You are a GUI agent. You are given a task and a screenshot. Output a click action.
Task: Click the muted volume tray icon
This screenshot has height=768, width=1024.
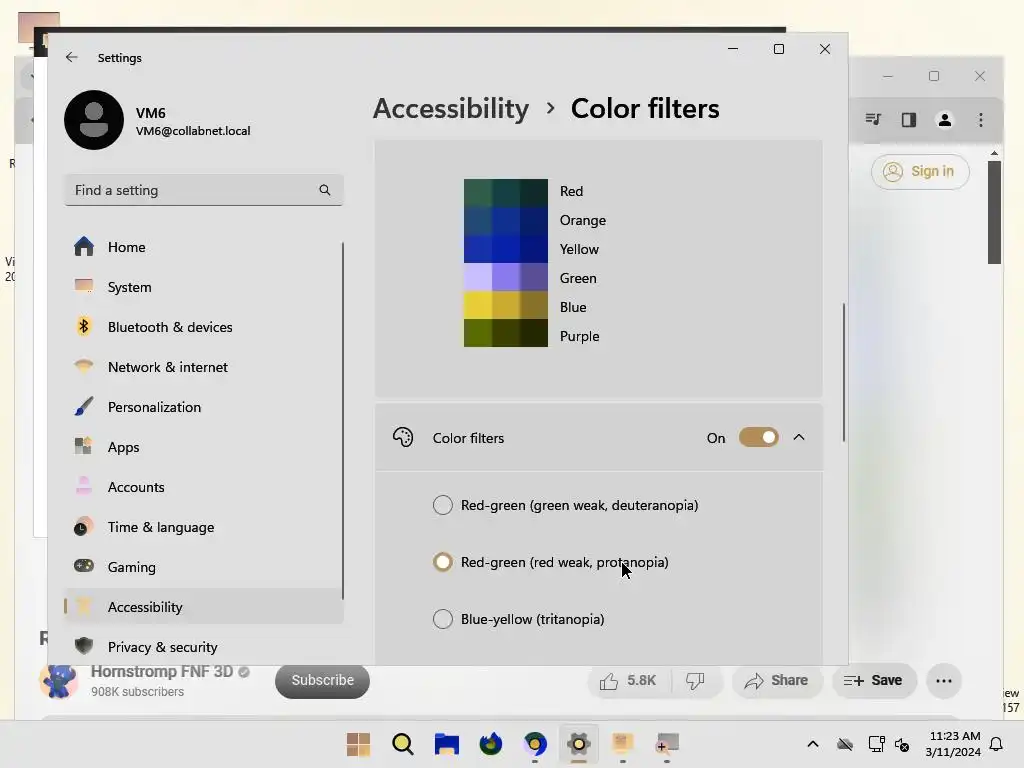pos(902,744)
